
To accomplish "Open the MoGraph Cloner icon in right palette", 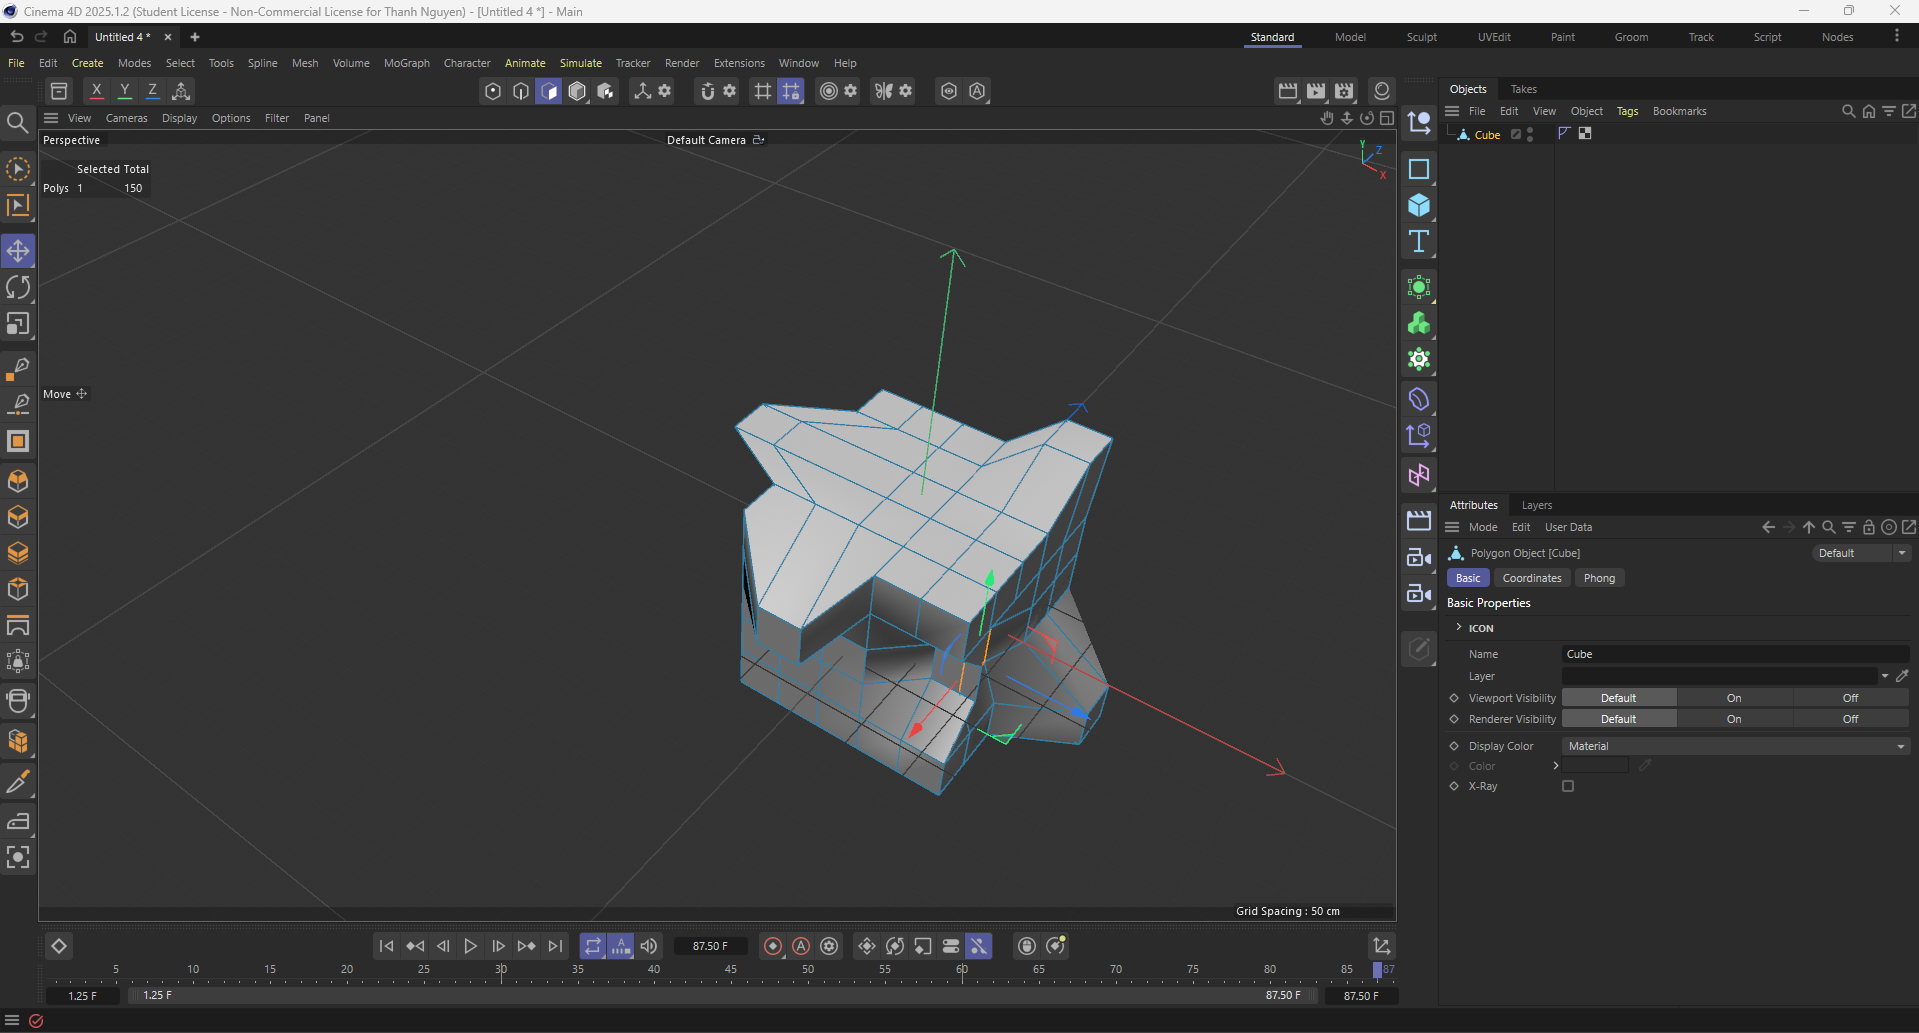I will (1419, 323).
